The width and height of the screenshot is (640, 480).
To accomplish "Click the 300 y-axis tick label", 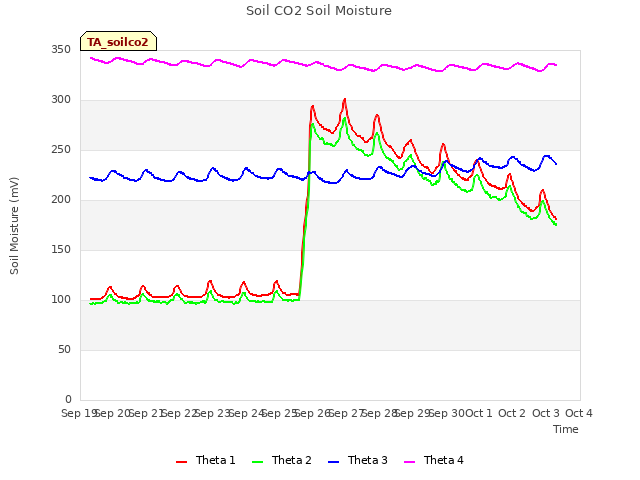I will (x=61, y=100).
